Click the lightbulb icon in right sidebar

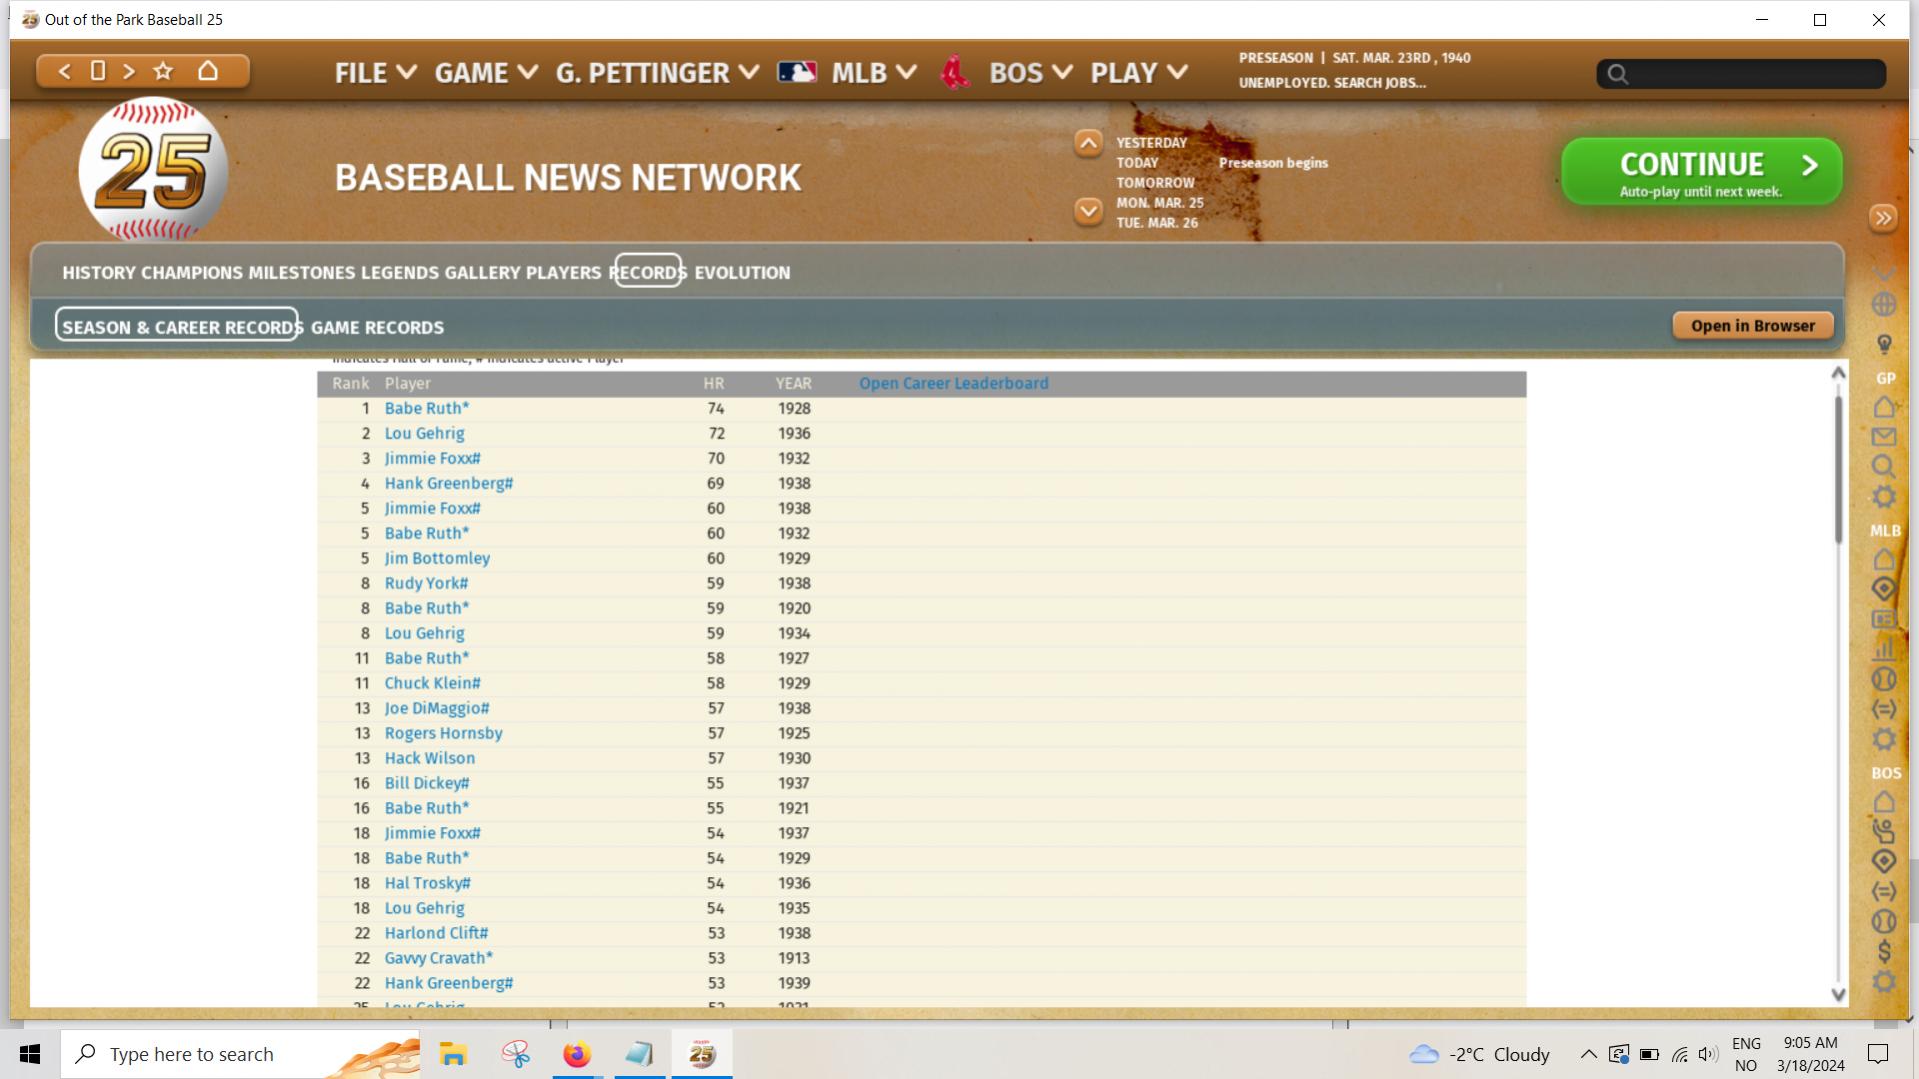tap(1884, 344)
